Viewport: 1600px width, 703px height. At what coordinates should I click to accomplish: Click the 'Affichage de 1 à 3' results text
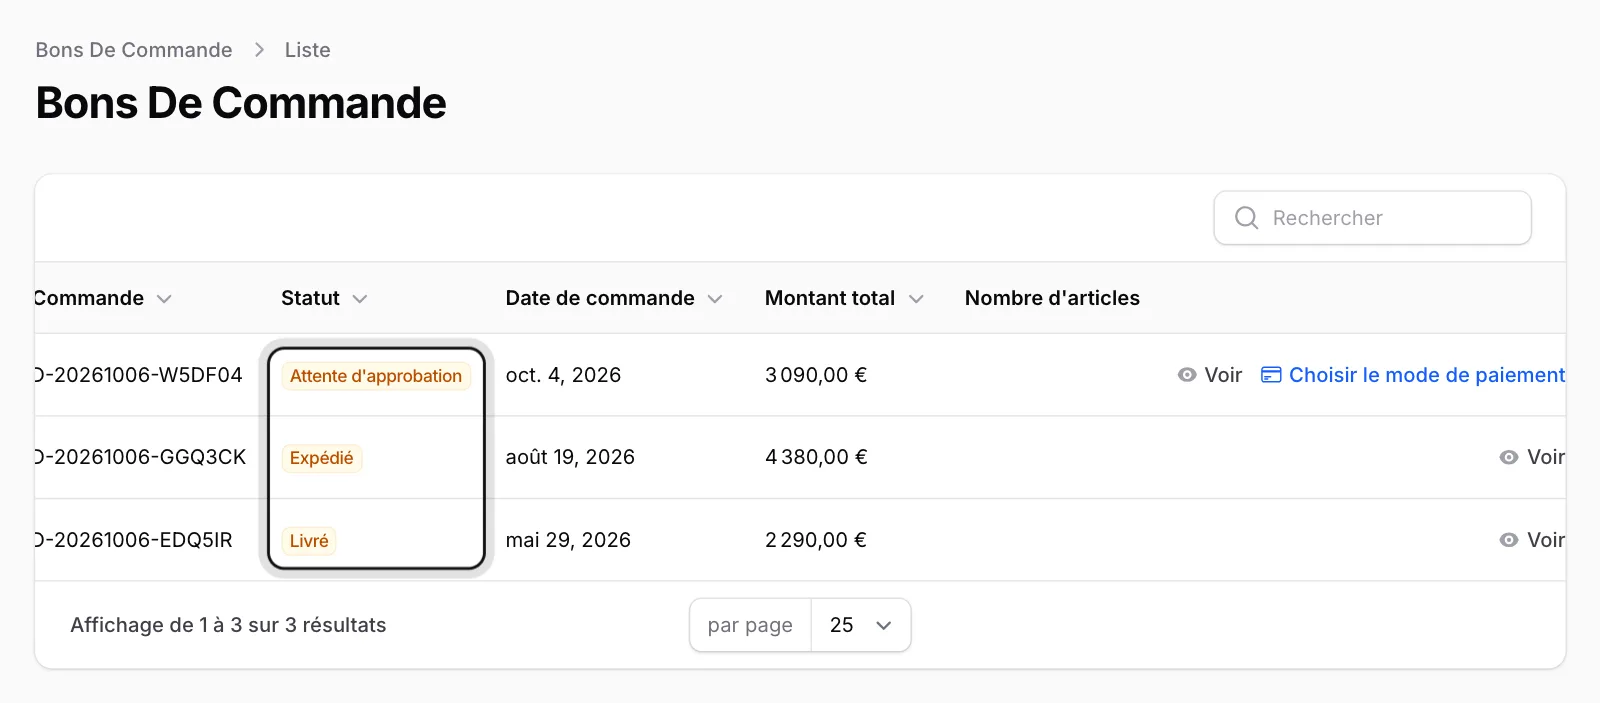pyautogui.click(x=228, y=625)
